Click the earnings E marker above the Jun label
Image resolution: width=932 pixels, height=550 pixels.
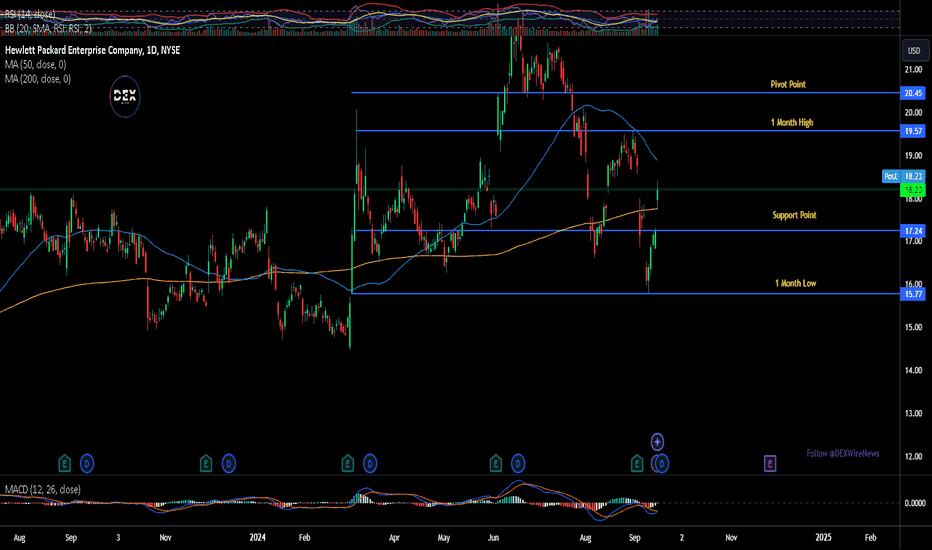[x=495, y=463]
